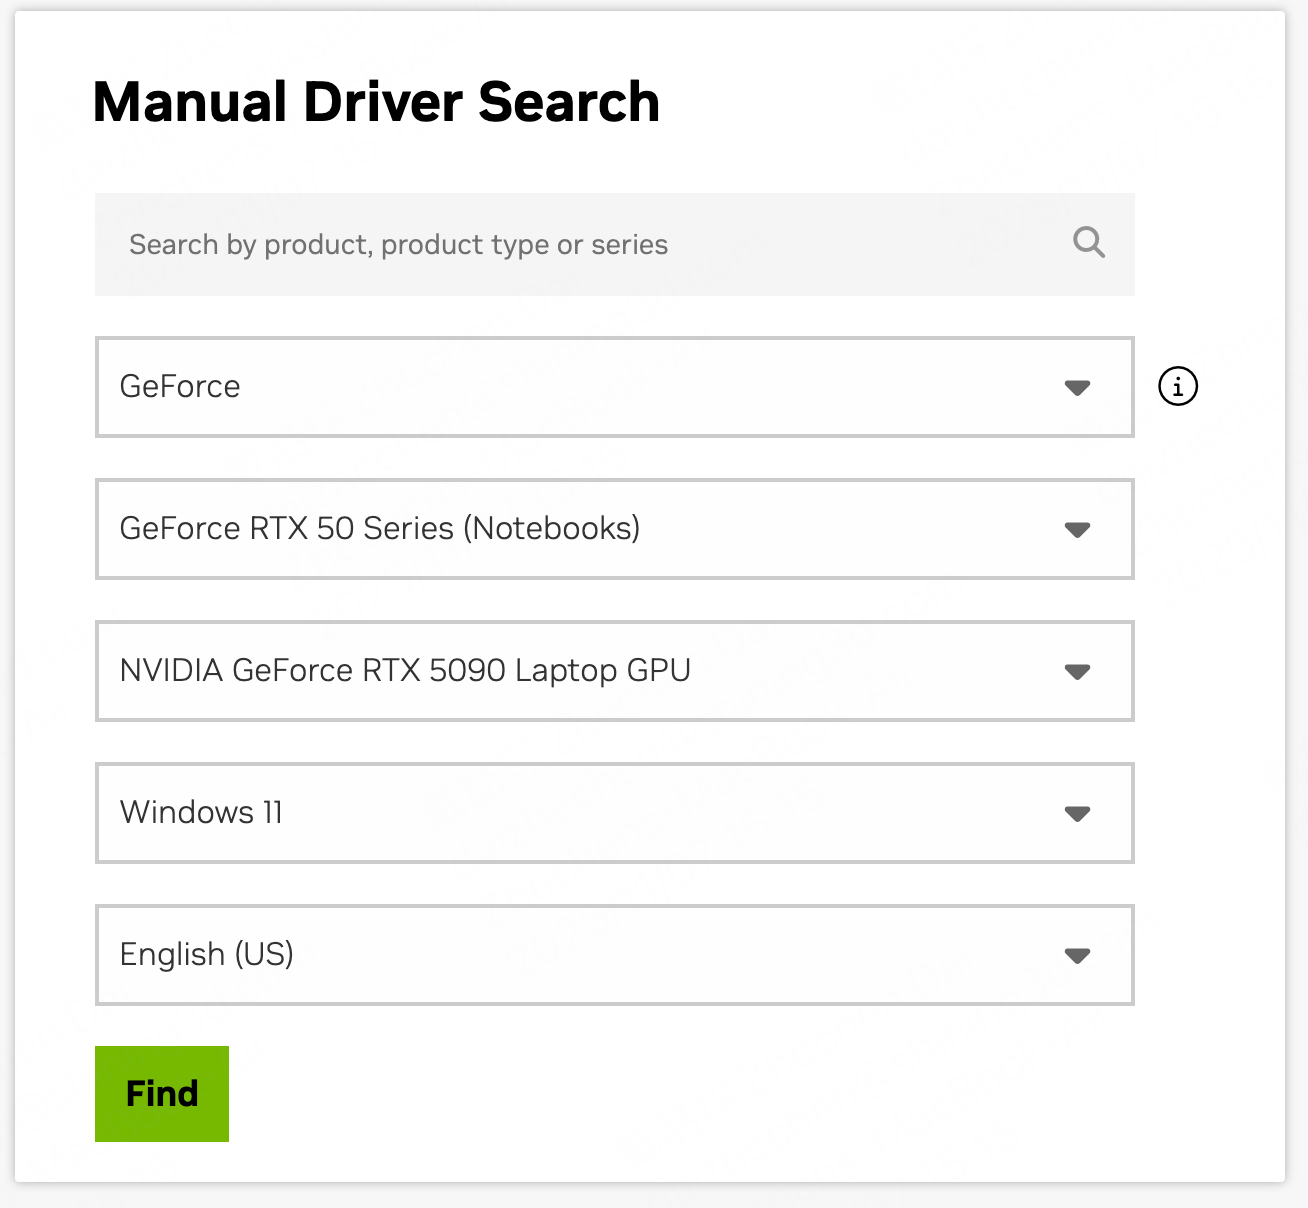Click the green Find button
1308x1208 pixels.
tap(162, 1094)
